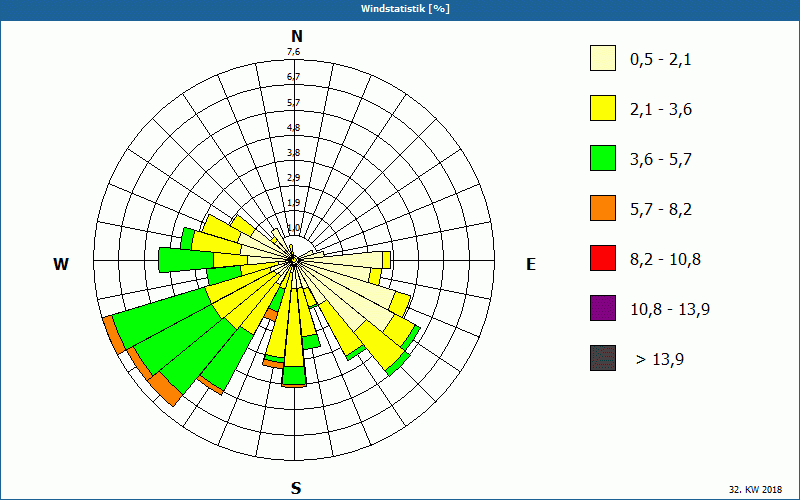Click the 1,0 ring scale value
Screen dimensions: 800x500
click(293, 228)
